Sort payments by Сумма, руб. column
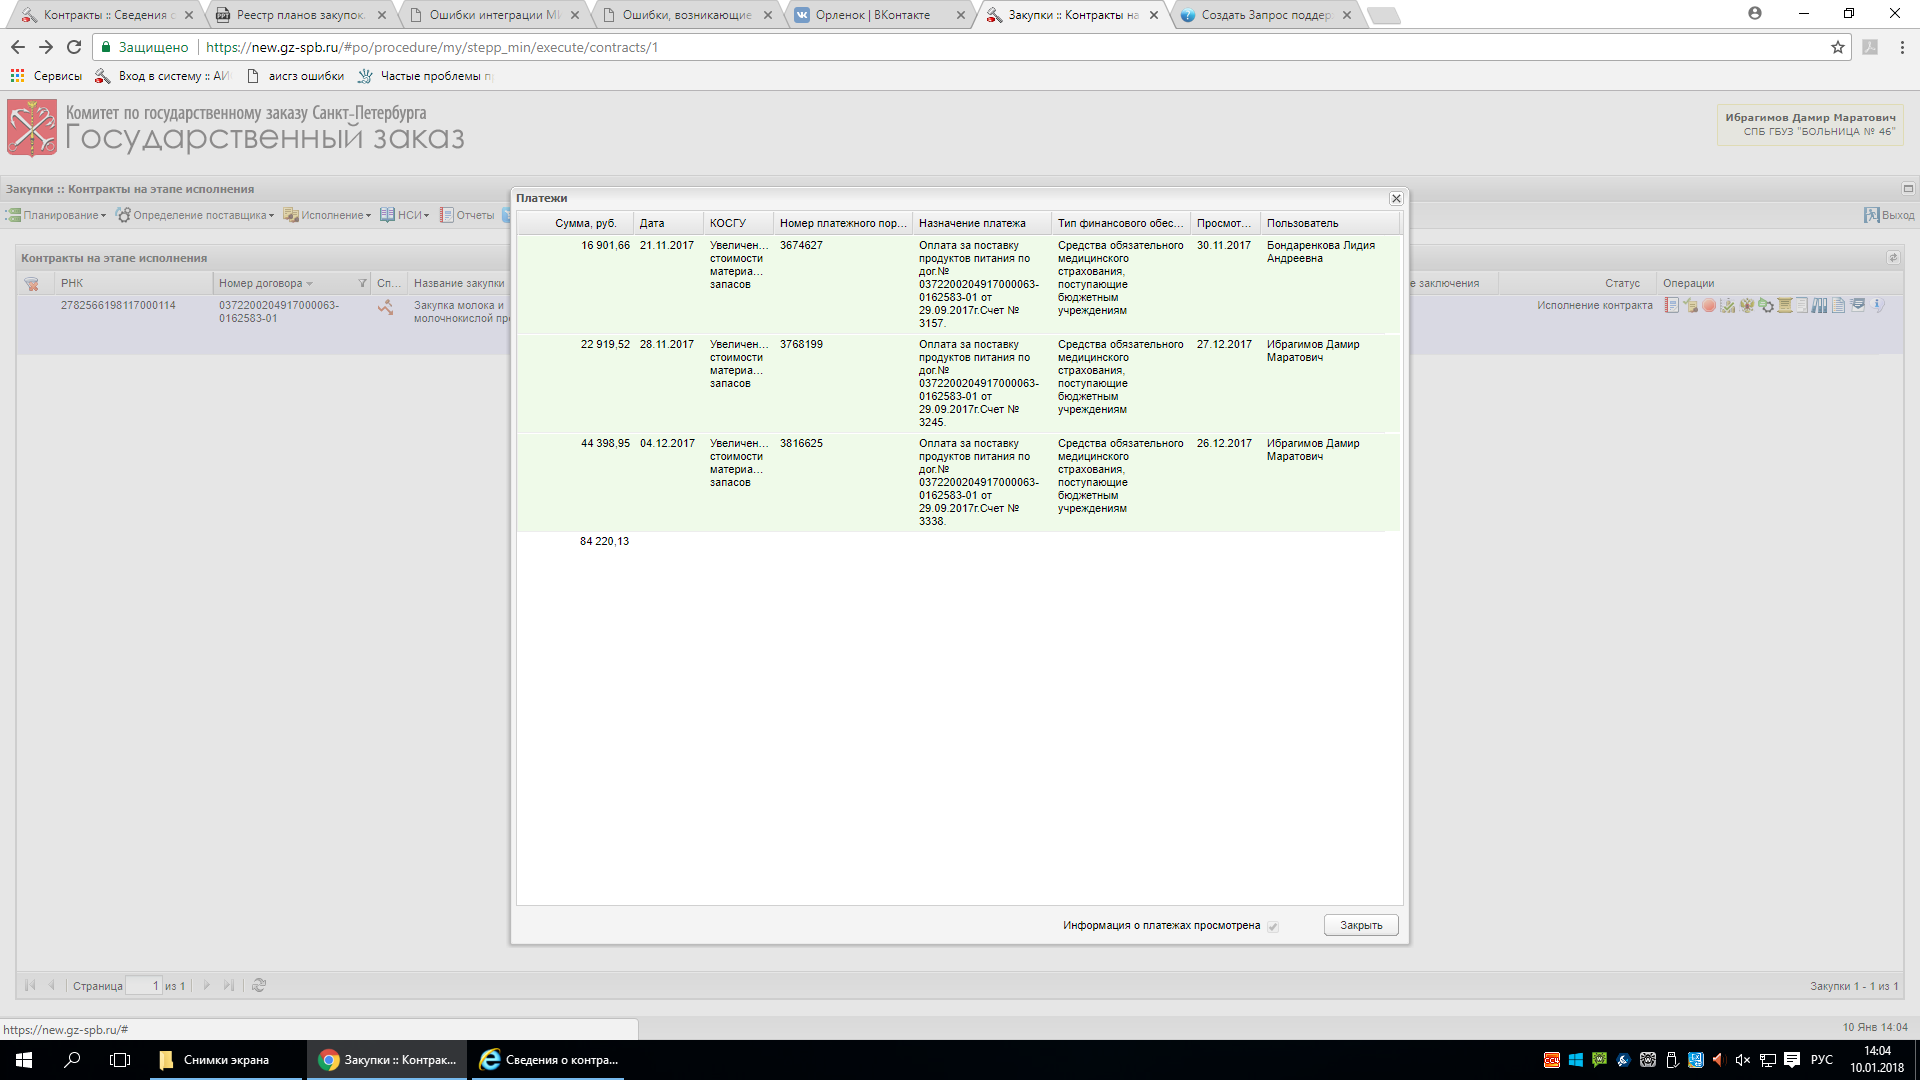1920x1080 pixels. pos(585,223)
